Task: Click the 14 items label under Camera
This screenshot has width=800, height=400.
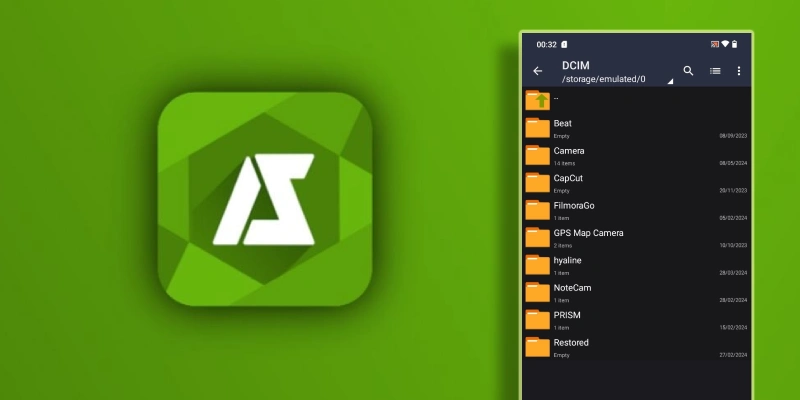Action: tap(564, 163)
